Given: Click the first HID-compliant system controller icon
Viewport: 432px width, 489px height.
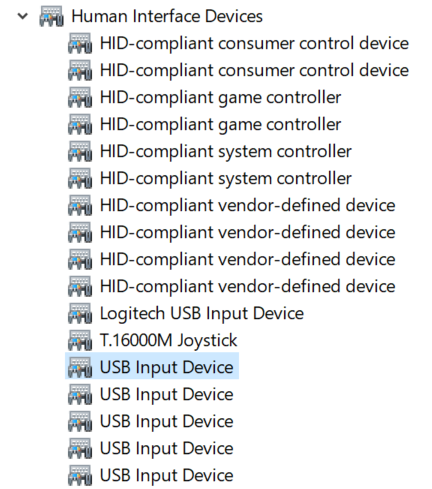Looking at the screenshot, I should tap(80, 151).
